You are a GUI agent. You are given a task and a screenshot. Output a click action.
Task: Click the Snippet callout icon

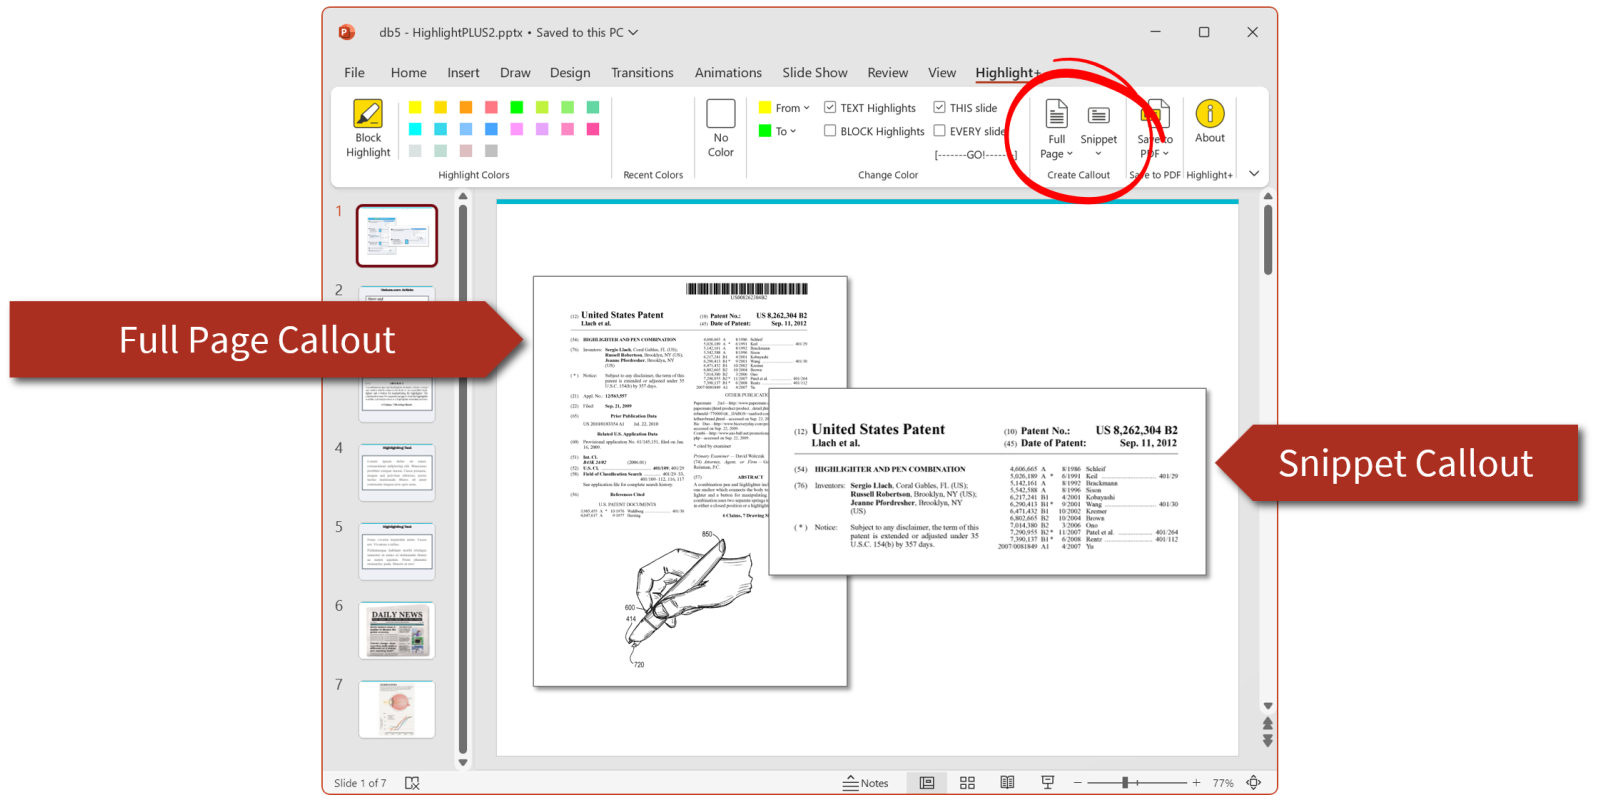(1098, 117)
